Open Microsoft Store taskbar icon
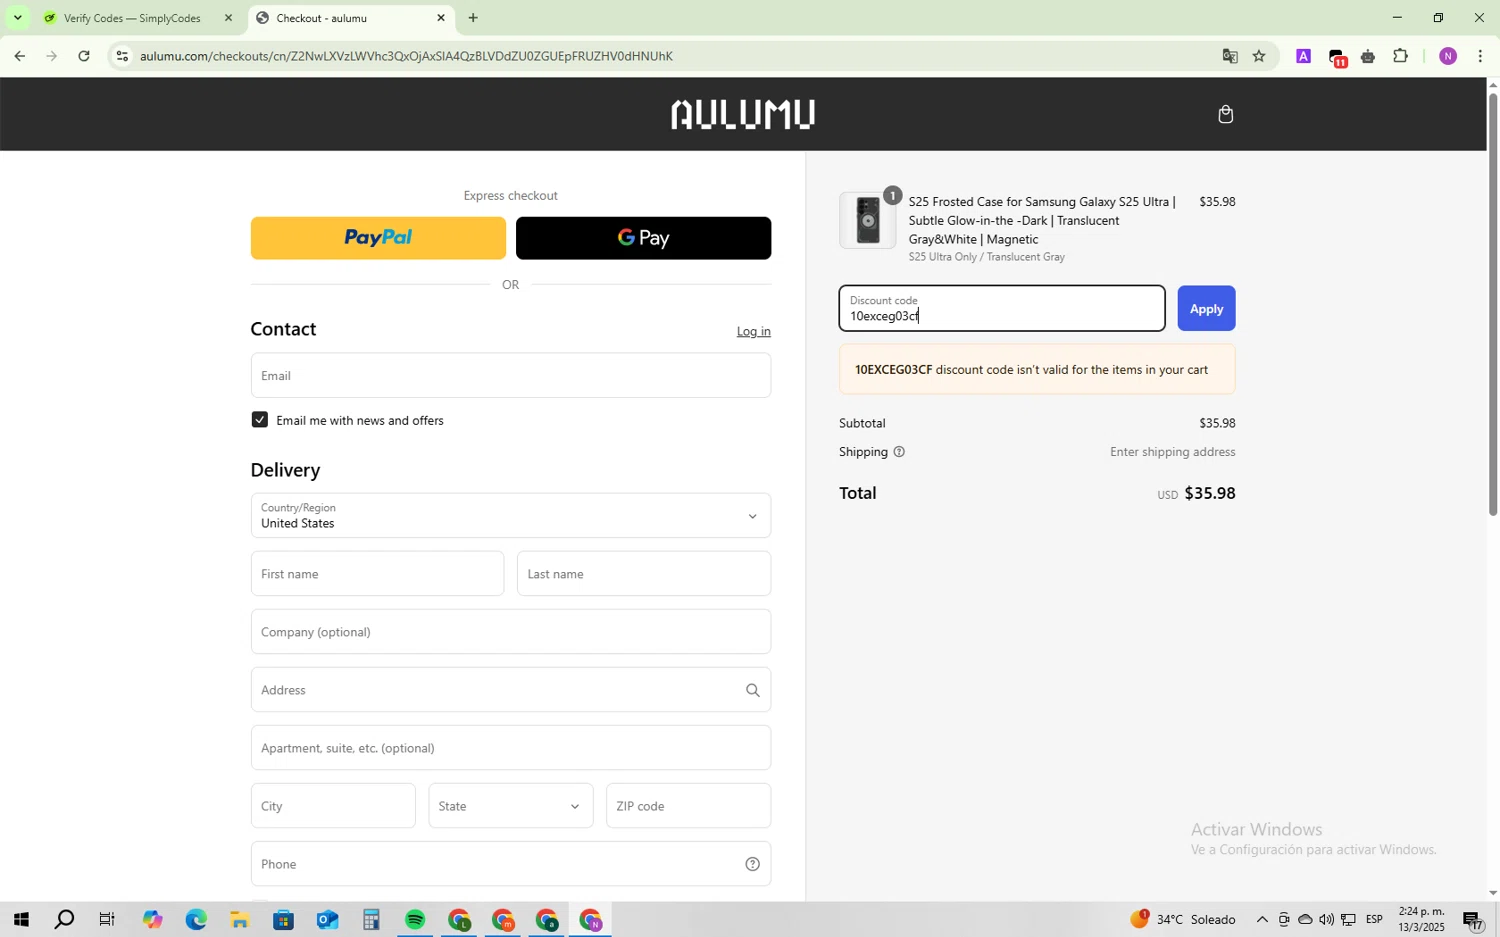Viewport: 1500px width, 937px height. [x=284, y=920]
